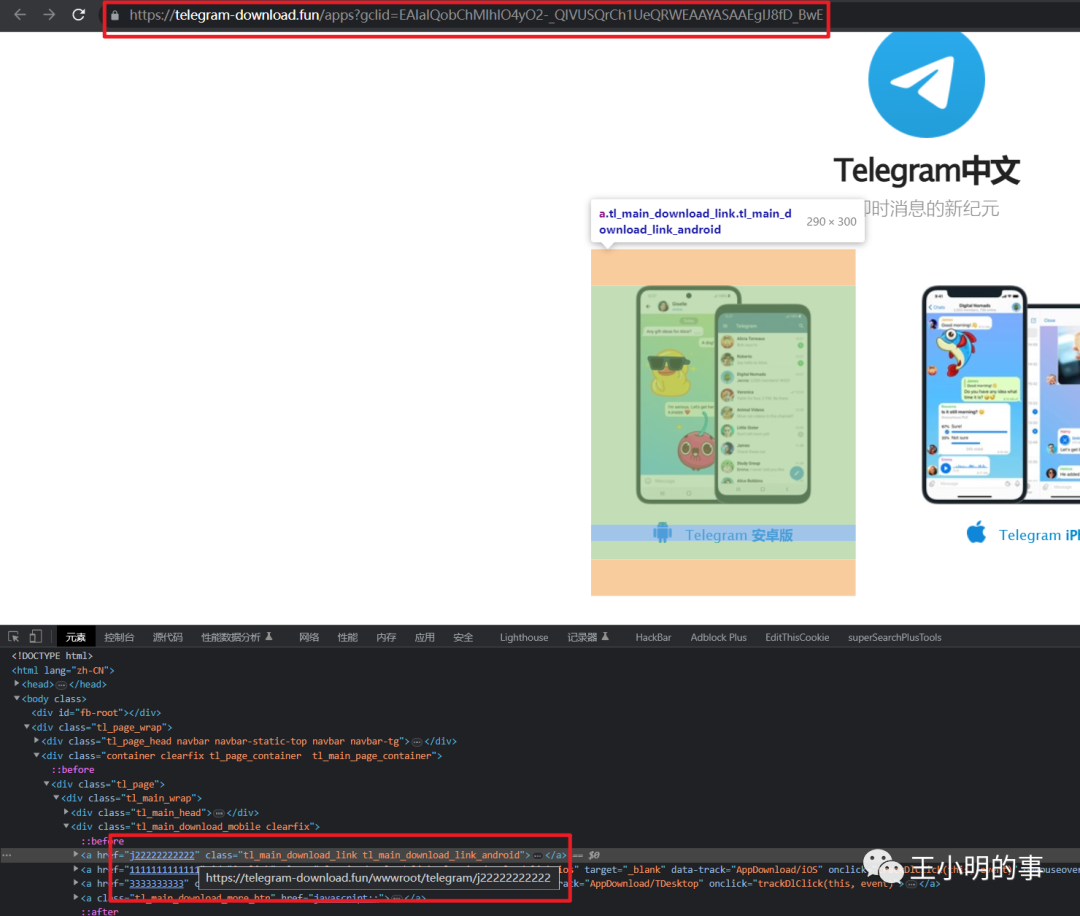Click the Telegram paper plane logo
The width and height of the screenshot is (1080, 916).
[926, 81]
